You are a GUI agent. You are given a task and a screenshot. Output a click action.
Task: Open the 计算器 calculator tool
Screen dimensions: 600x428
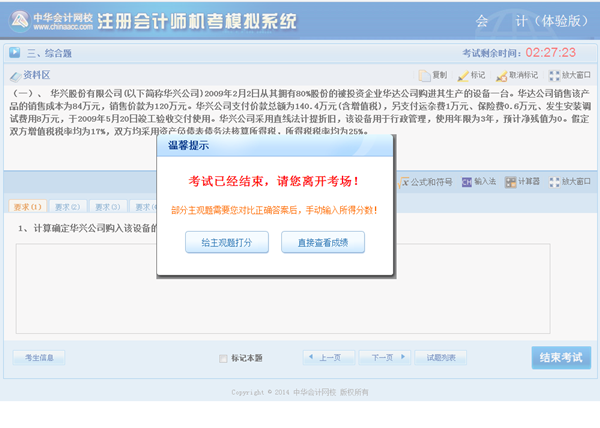[x=522, y=182]
